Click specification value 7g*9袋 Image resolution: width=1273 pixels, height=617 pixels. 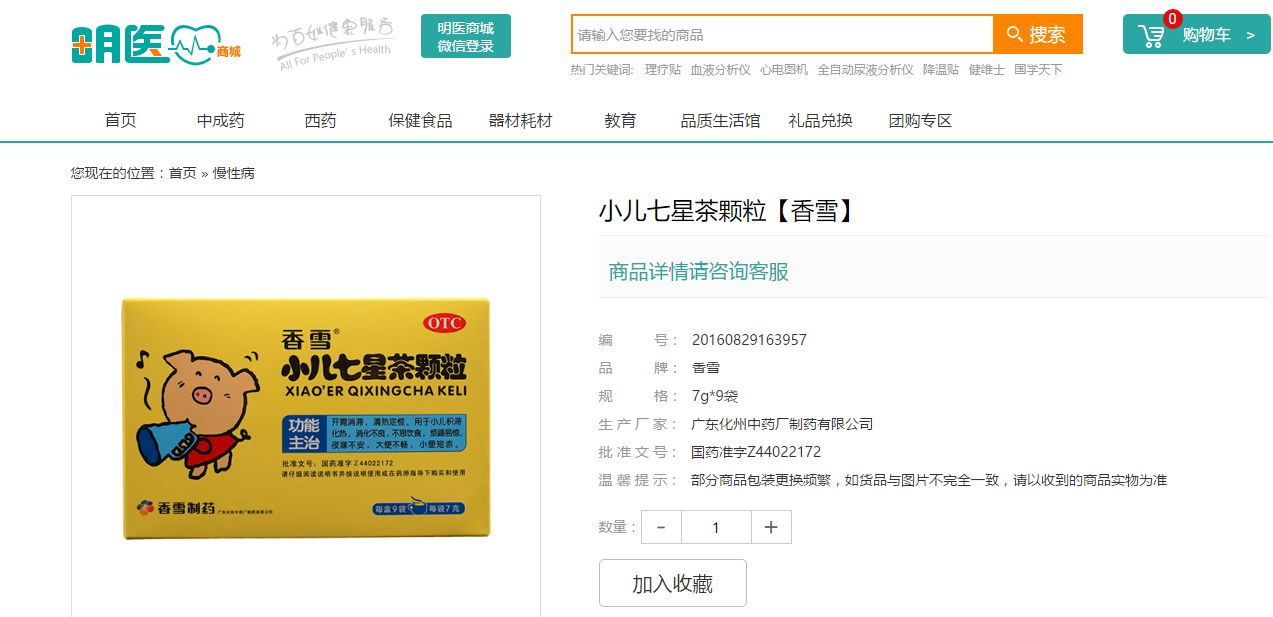(715, 396)
